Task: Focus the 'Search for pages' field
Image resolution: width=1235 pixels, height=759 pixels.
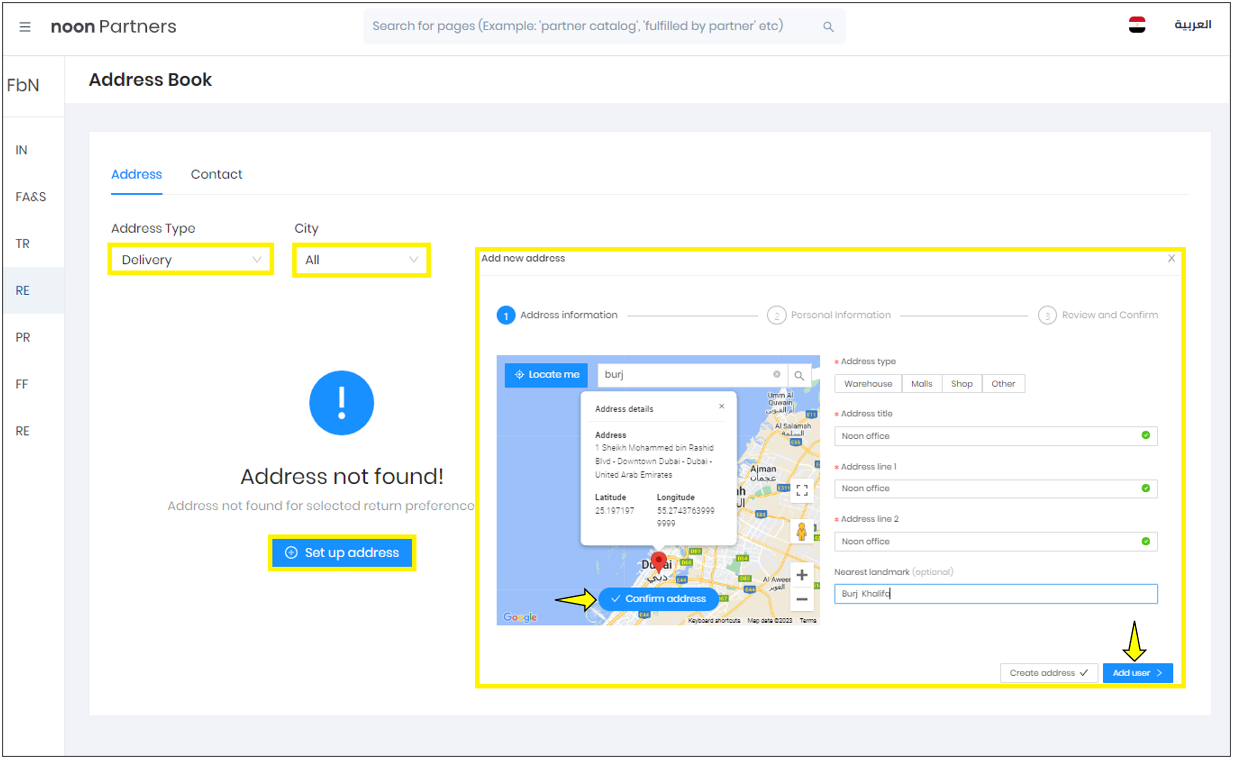Action: coord(604,27)
